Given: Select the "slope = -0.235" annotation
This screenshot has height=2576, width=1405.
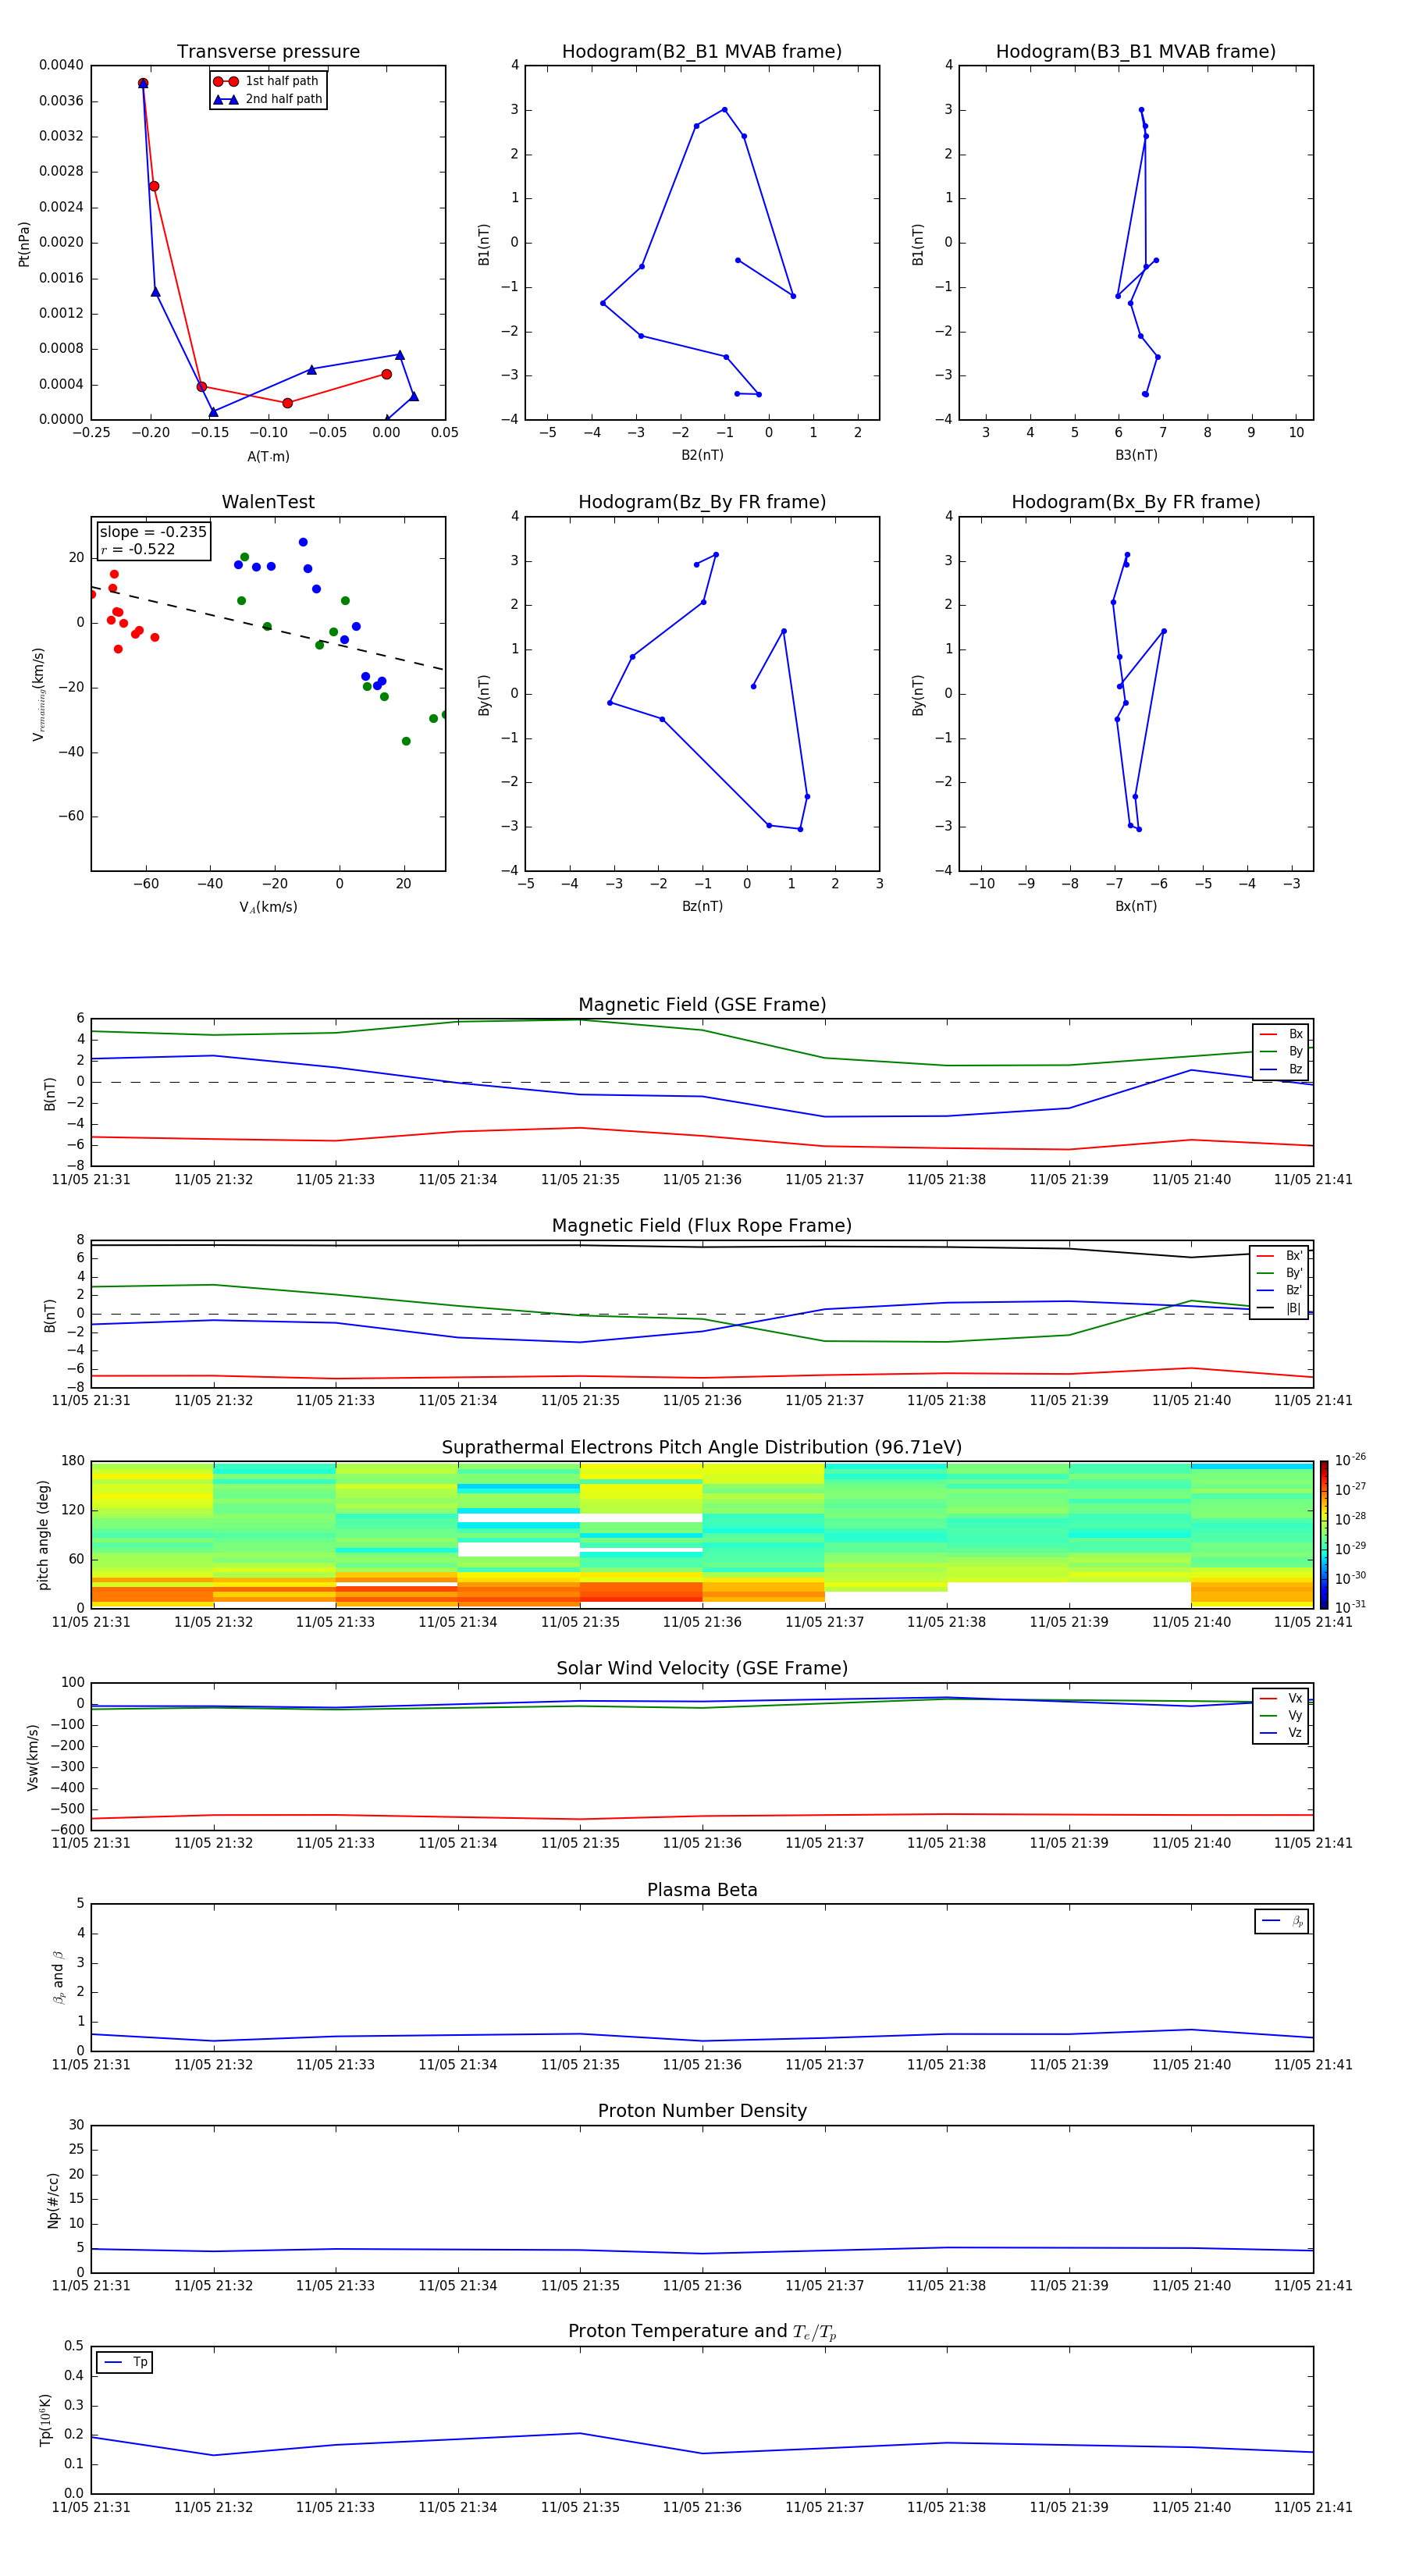Looking at the screenshot, I should [153, 532].
